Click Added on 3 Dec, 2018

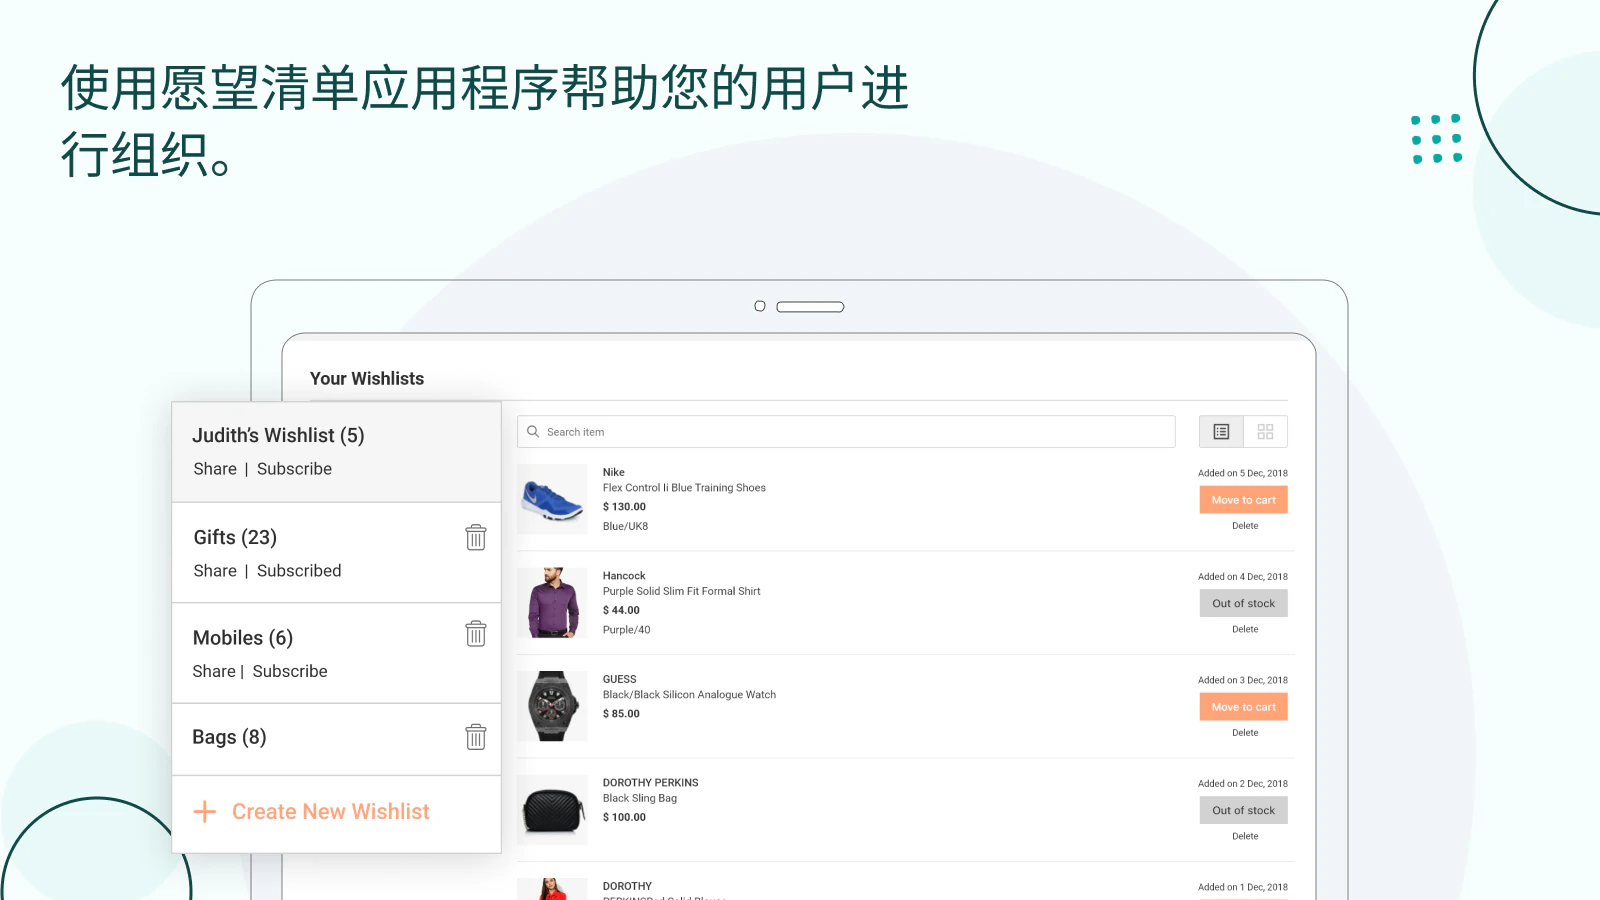click(x=1243, y=680)
